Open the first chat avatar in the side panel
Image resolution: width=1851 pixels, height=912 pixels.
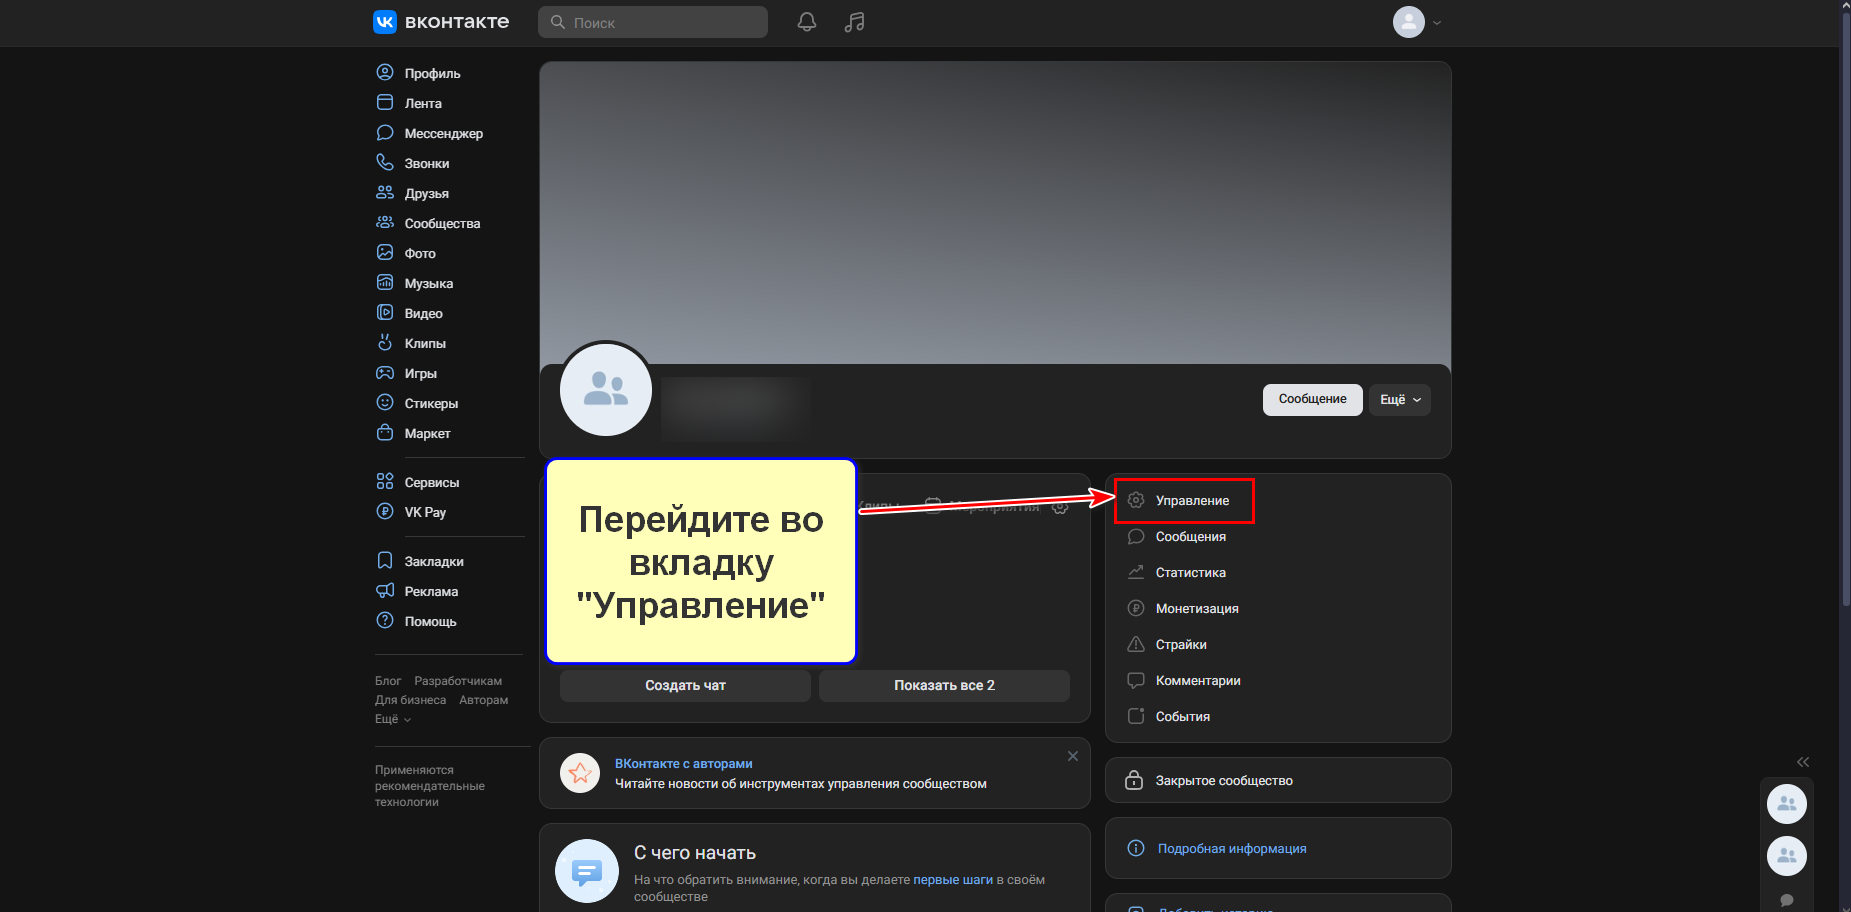1787,804
